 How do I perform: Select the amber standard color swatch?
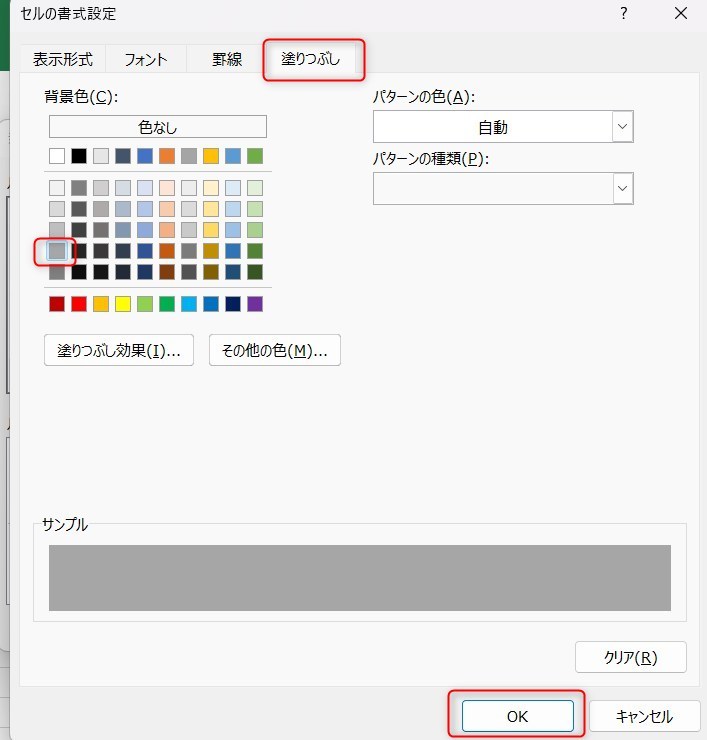pos(101,304)
